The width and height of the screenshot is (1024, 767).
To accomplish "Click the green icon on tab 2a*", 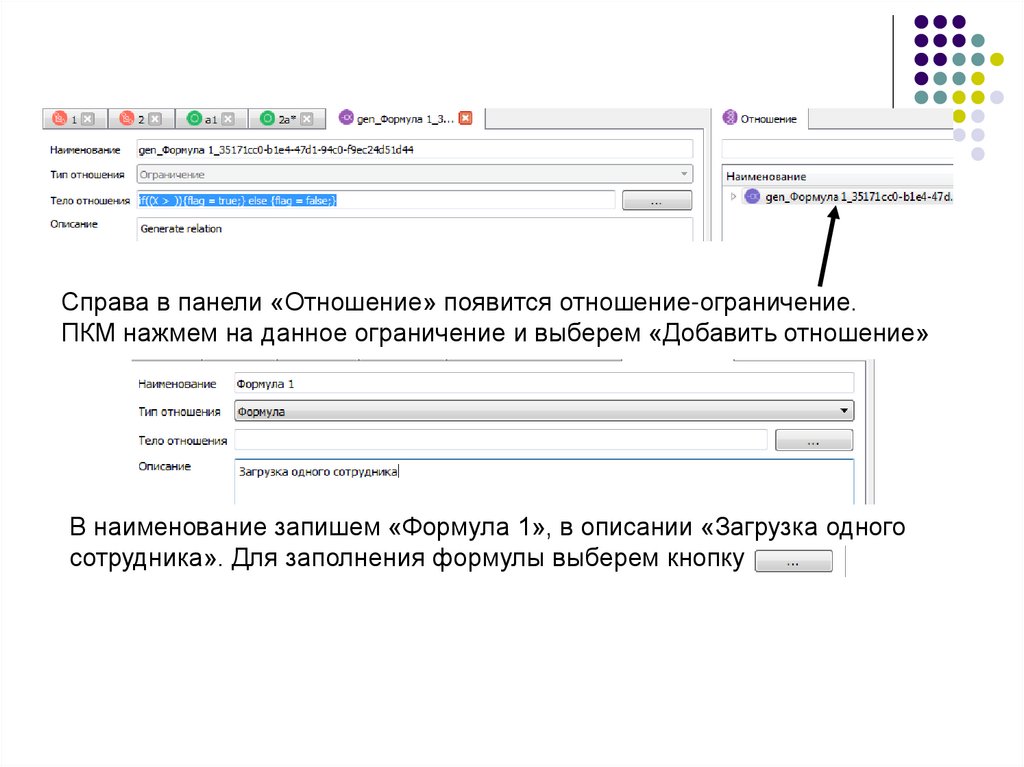I will 267,118.
